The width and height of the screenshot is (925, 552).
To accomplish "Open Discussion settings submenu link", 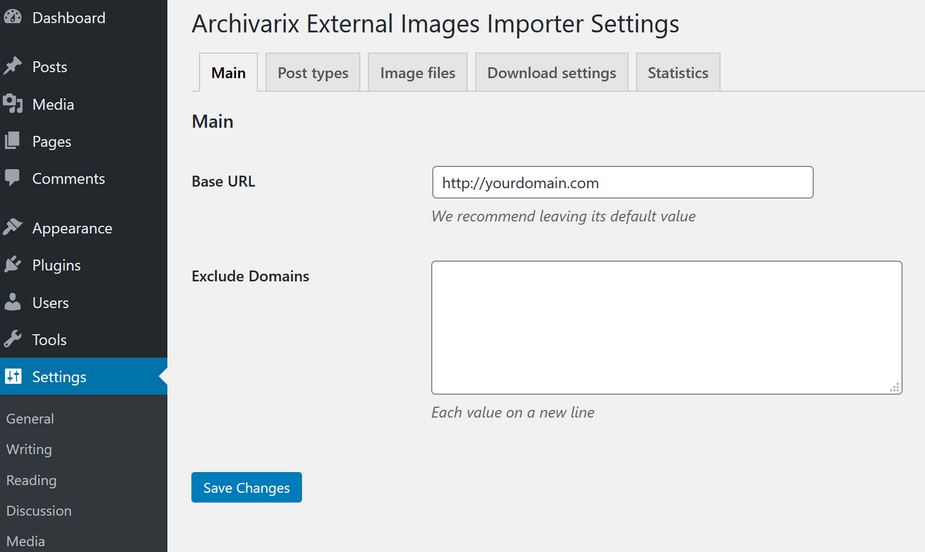I will coord(39,511).
